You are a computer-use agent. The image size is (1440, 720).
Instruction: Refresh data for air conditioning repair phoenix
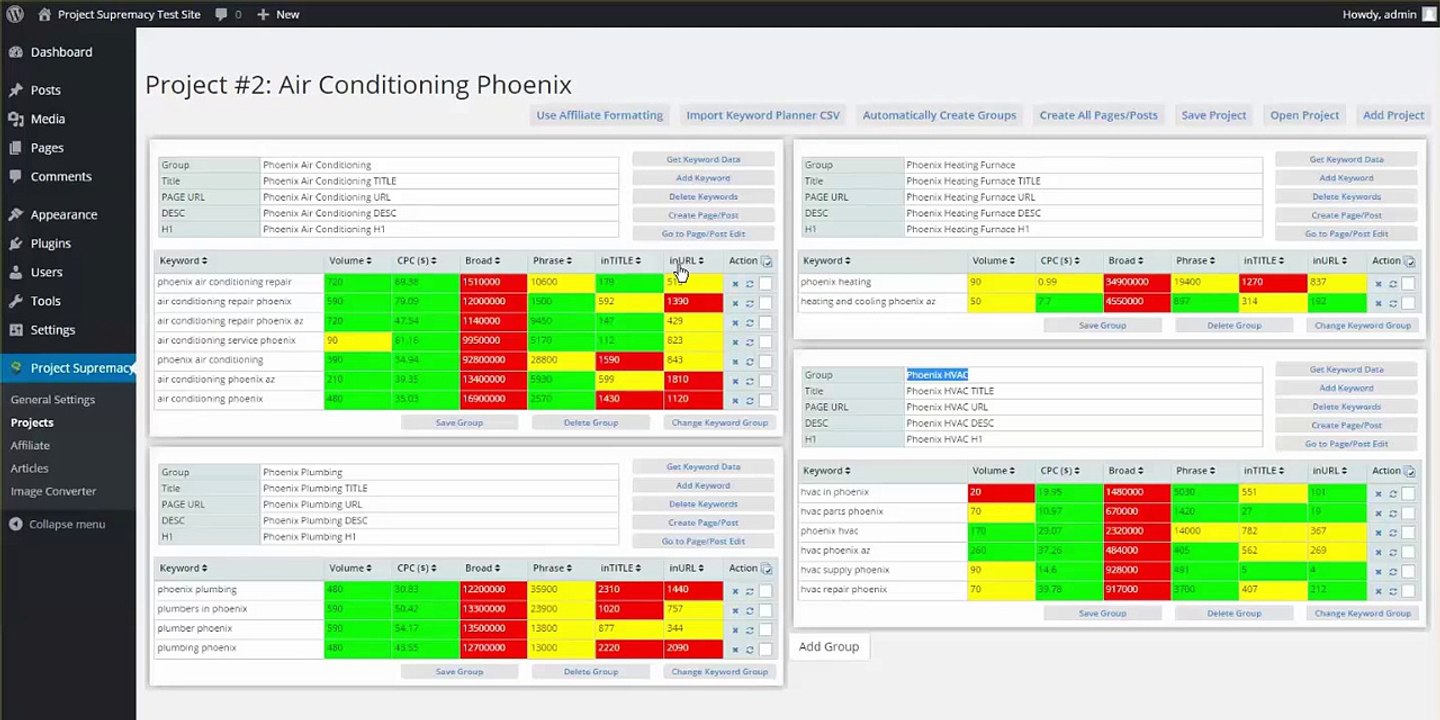click(750, 303)
